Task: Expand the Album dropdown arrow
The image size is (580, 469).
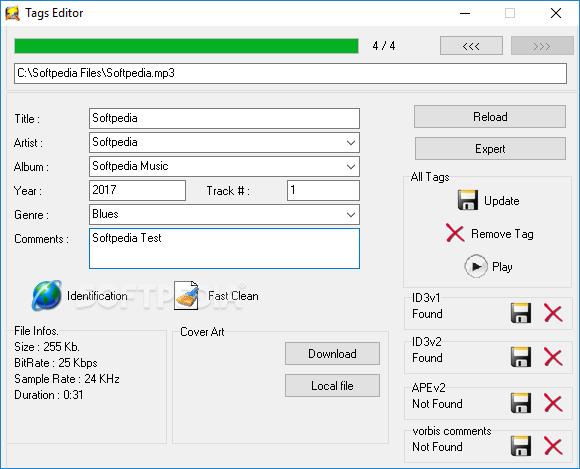Action: (x=351, y=167)
